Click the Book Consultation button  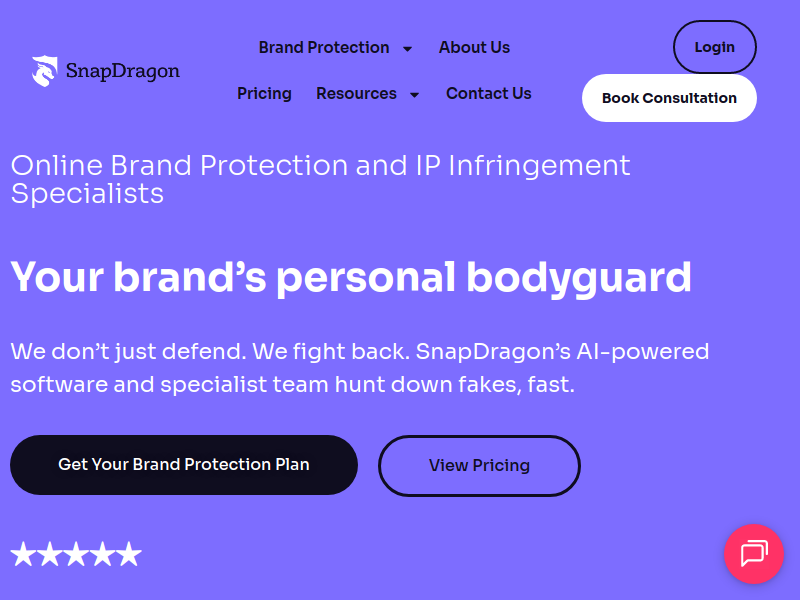(669, 98)
